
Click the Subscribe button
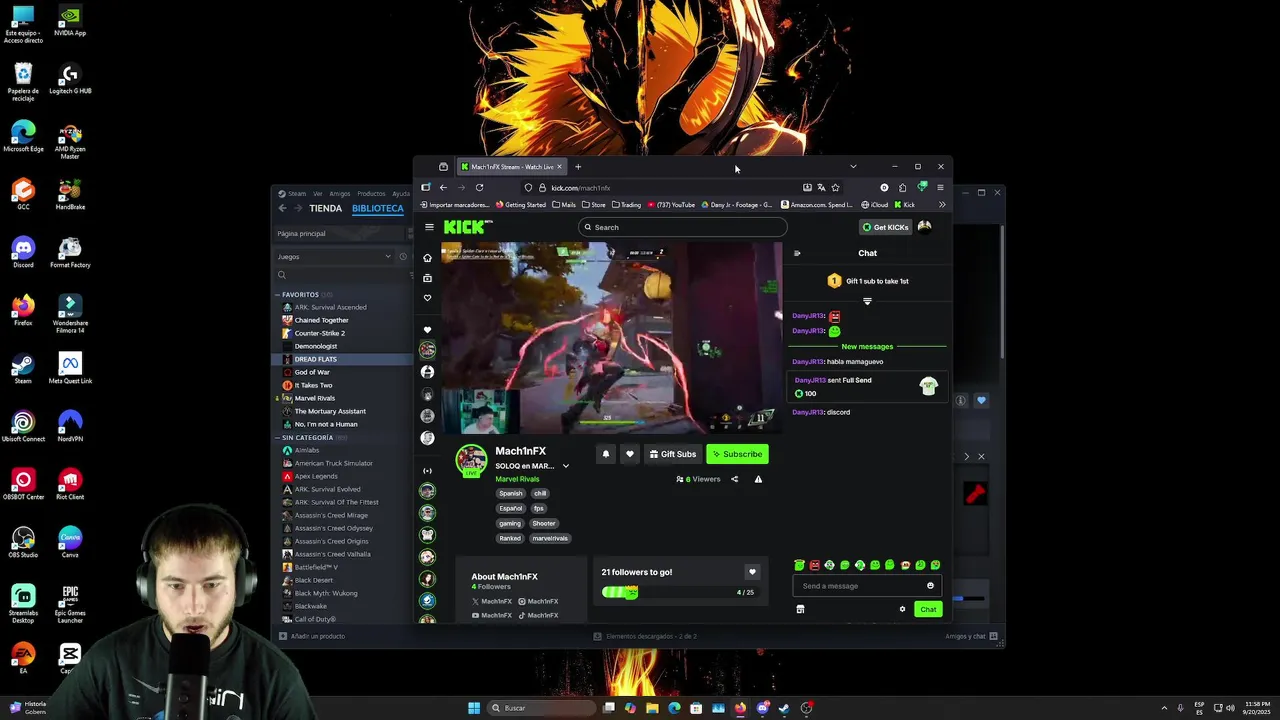(737, 454)
